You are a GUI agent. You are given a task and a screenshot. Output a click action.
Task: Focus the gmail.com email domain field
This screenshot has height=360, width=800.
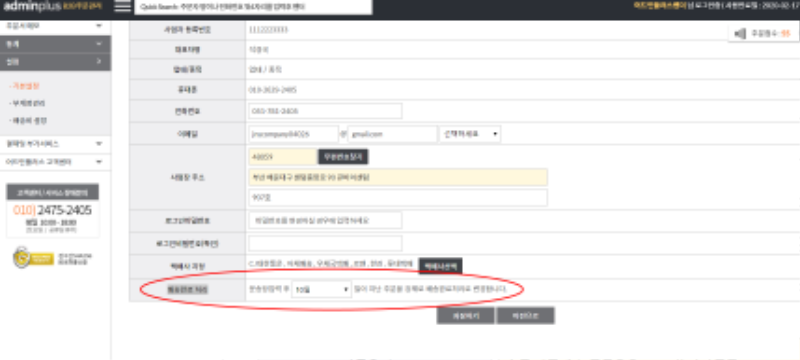pyautogui.click(x=392, y=134)
